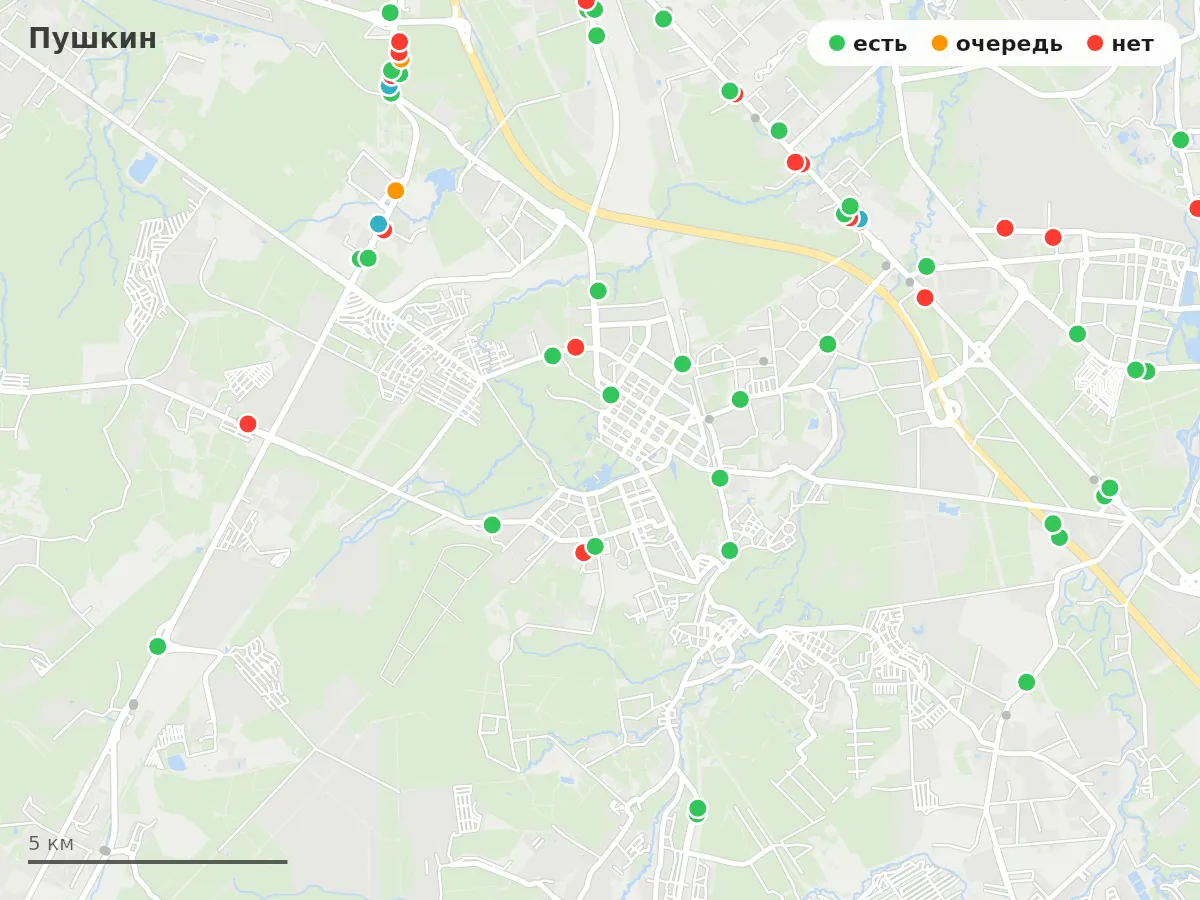Select the 'очередь' legend label
Image resolution: width=1200 pixels, height=900 pixels.
coord(1009,44)
